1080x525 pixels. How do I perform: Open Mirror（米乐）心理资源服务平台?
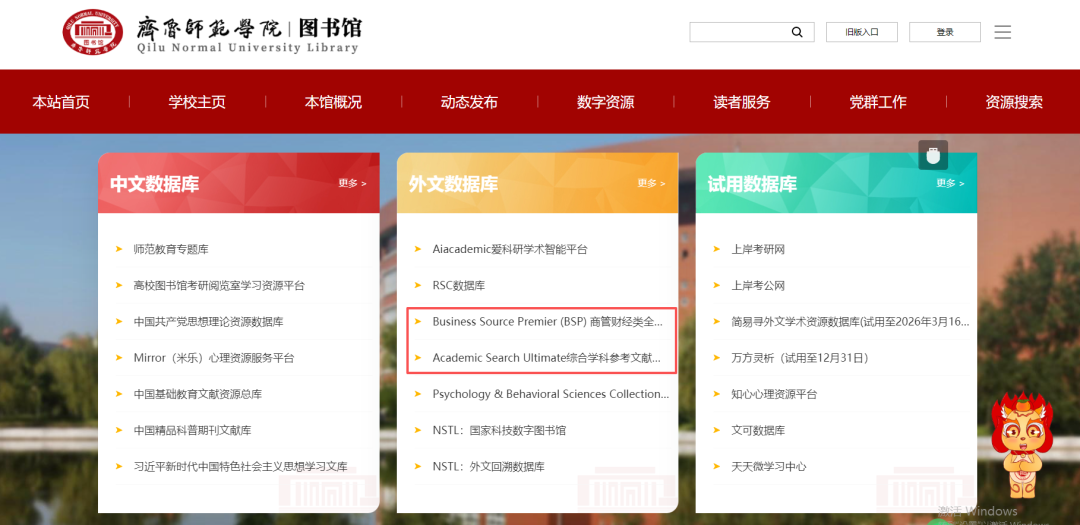214,358
